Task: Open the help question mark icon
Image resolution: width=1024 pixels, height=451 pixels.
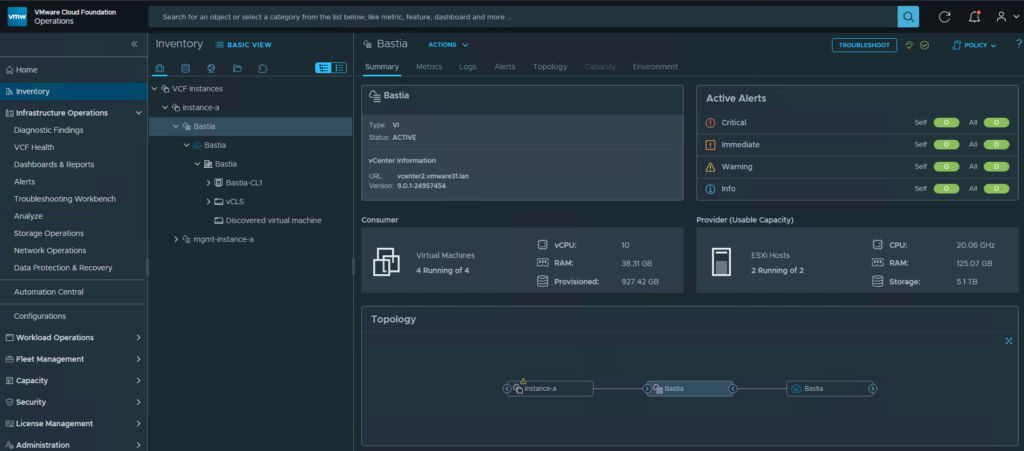Action: (x=1017, y=44)
